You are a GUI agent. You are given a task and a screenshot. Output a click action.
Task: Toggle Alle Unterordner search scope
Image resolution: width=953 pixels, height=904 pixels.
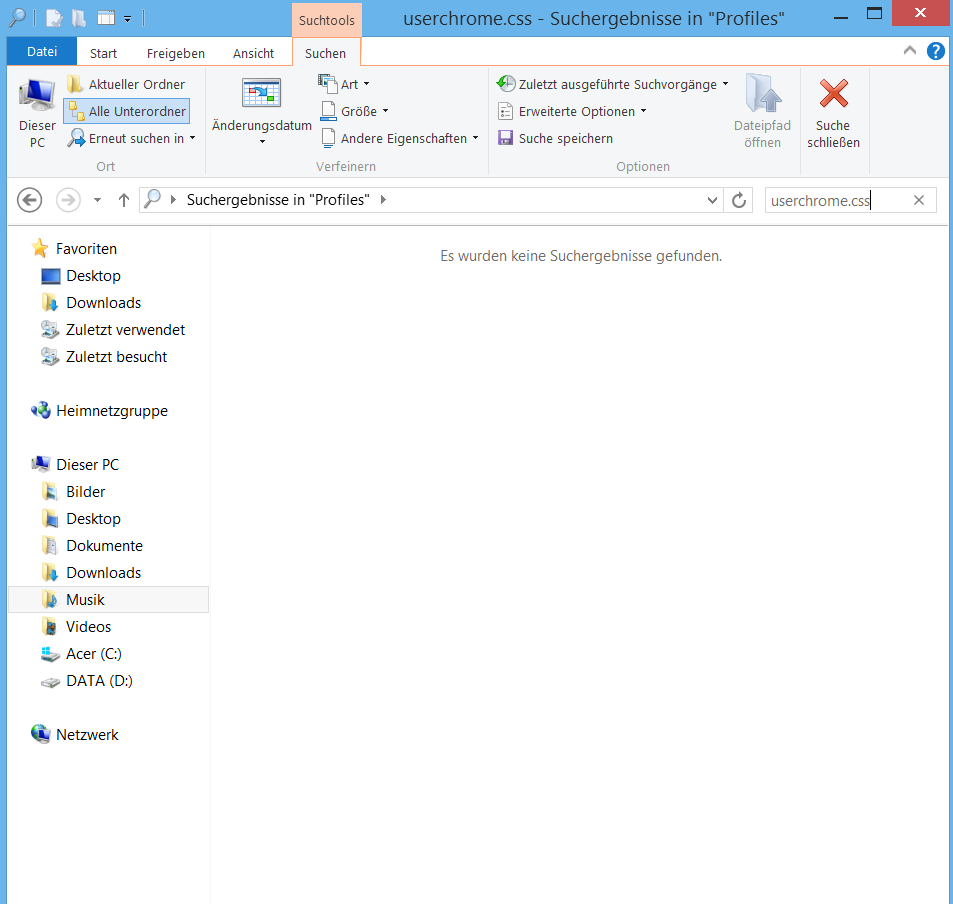pos(126,111)
